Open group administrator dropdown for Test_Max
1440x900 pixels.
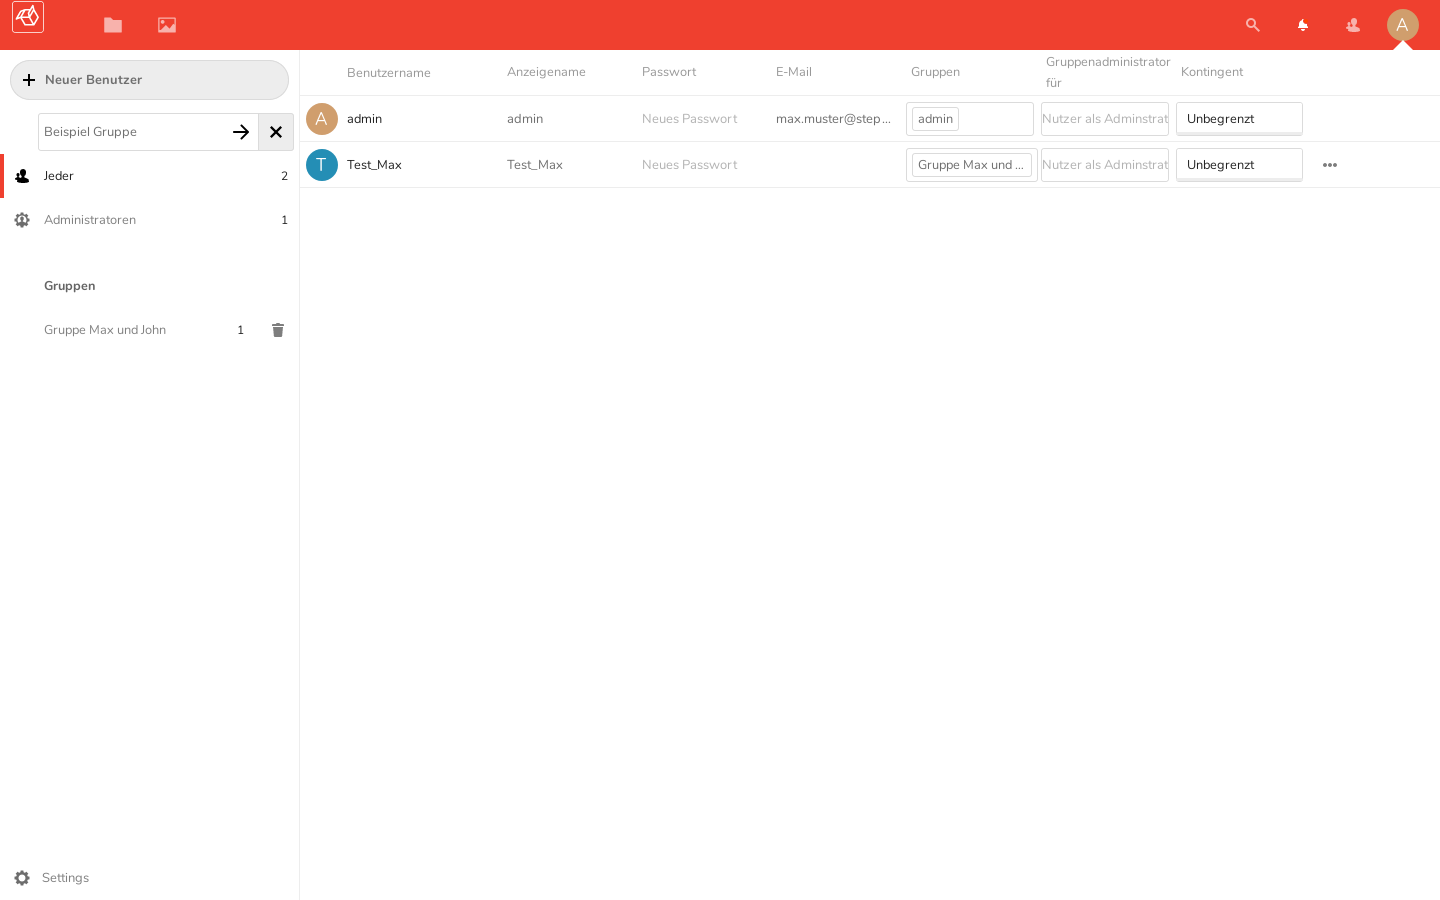(1105, 165)
